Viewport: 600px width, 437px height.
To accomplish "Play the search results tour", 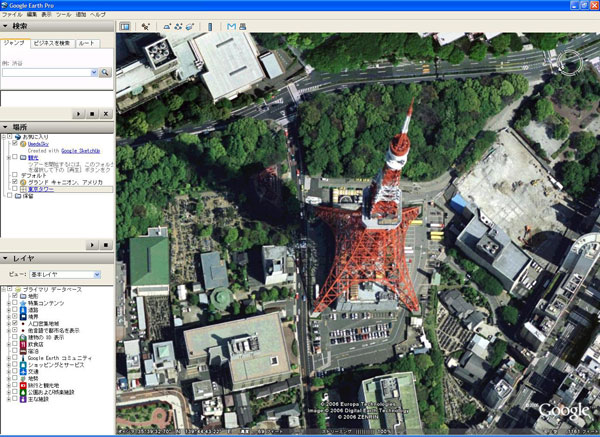I will (78, 114).
